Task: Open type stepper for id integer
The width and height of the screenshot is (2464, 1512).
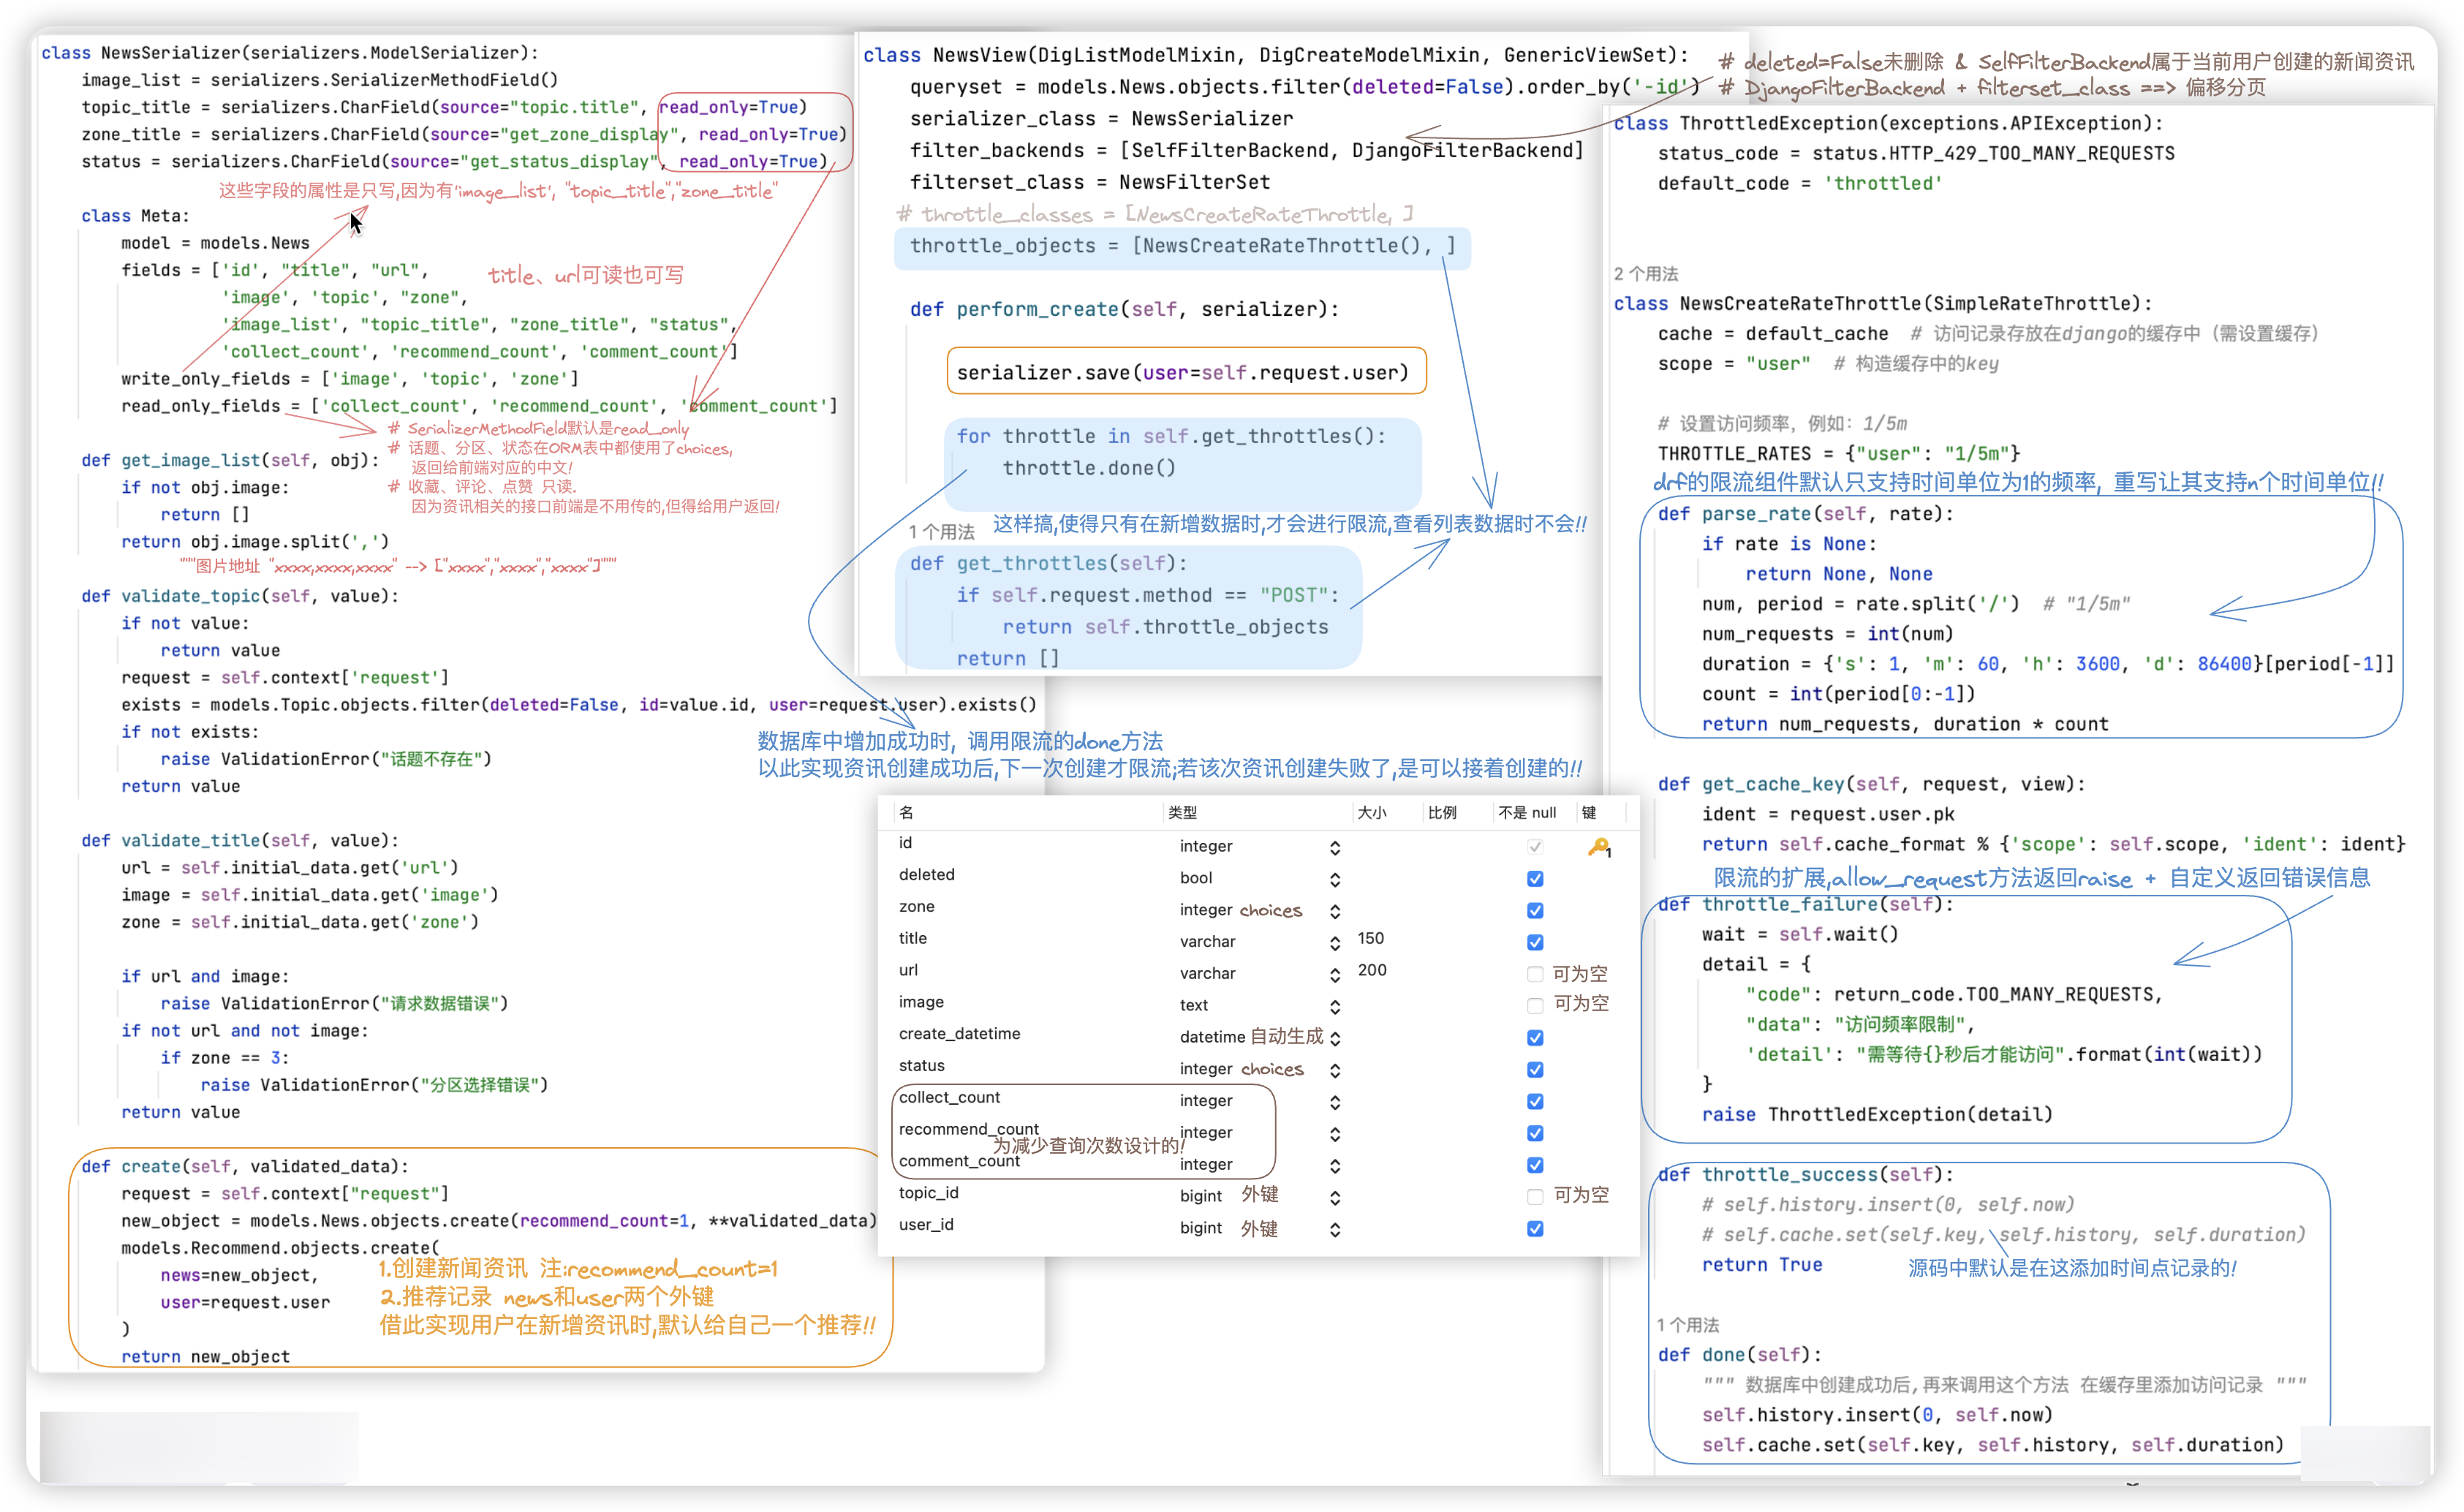Action: 1335,848
